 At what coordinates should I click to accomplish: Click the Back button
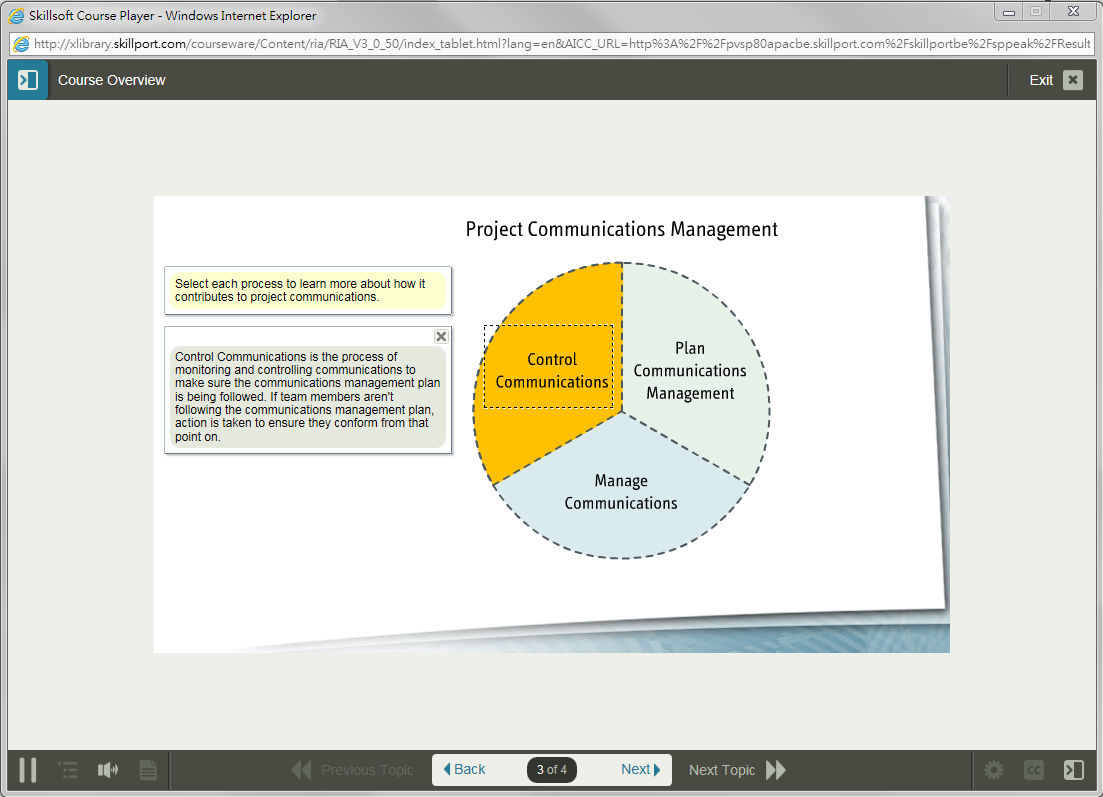pos(464,770)
